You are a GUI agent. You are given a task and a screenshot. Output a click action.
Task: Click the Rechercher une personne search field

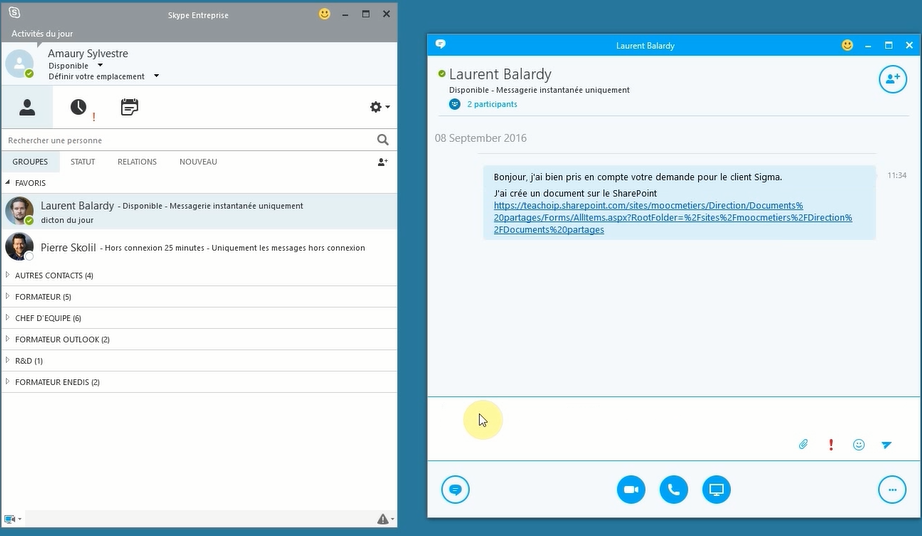tap(190, 140)
